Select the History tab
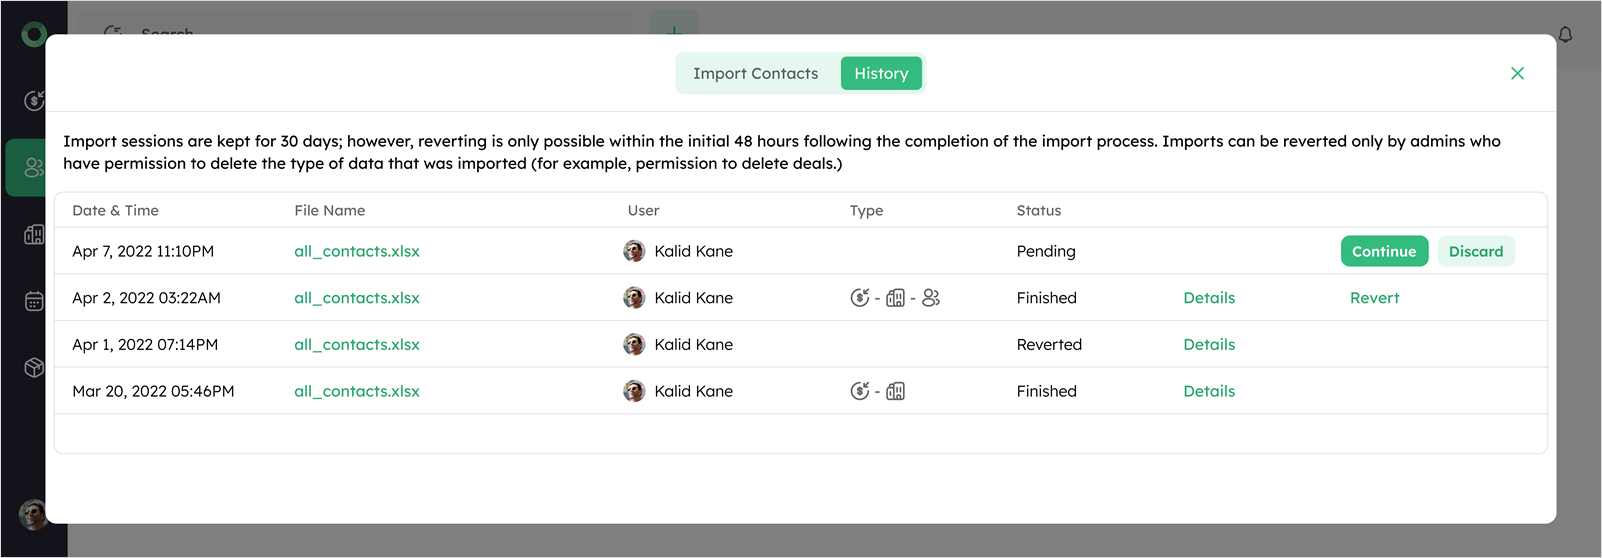 [x=881, y=74]
